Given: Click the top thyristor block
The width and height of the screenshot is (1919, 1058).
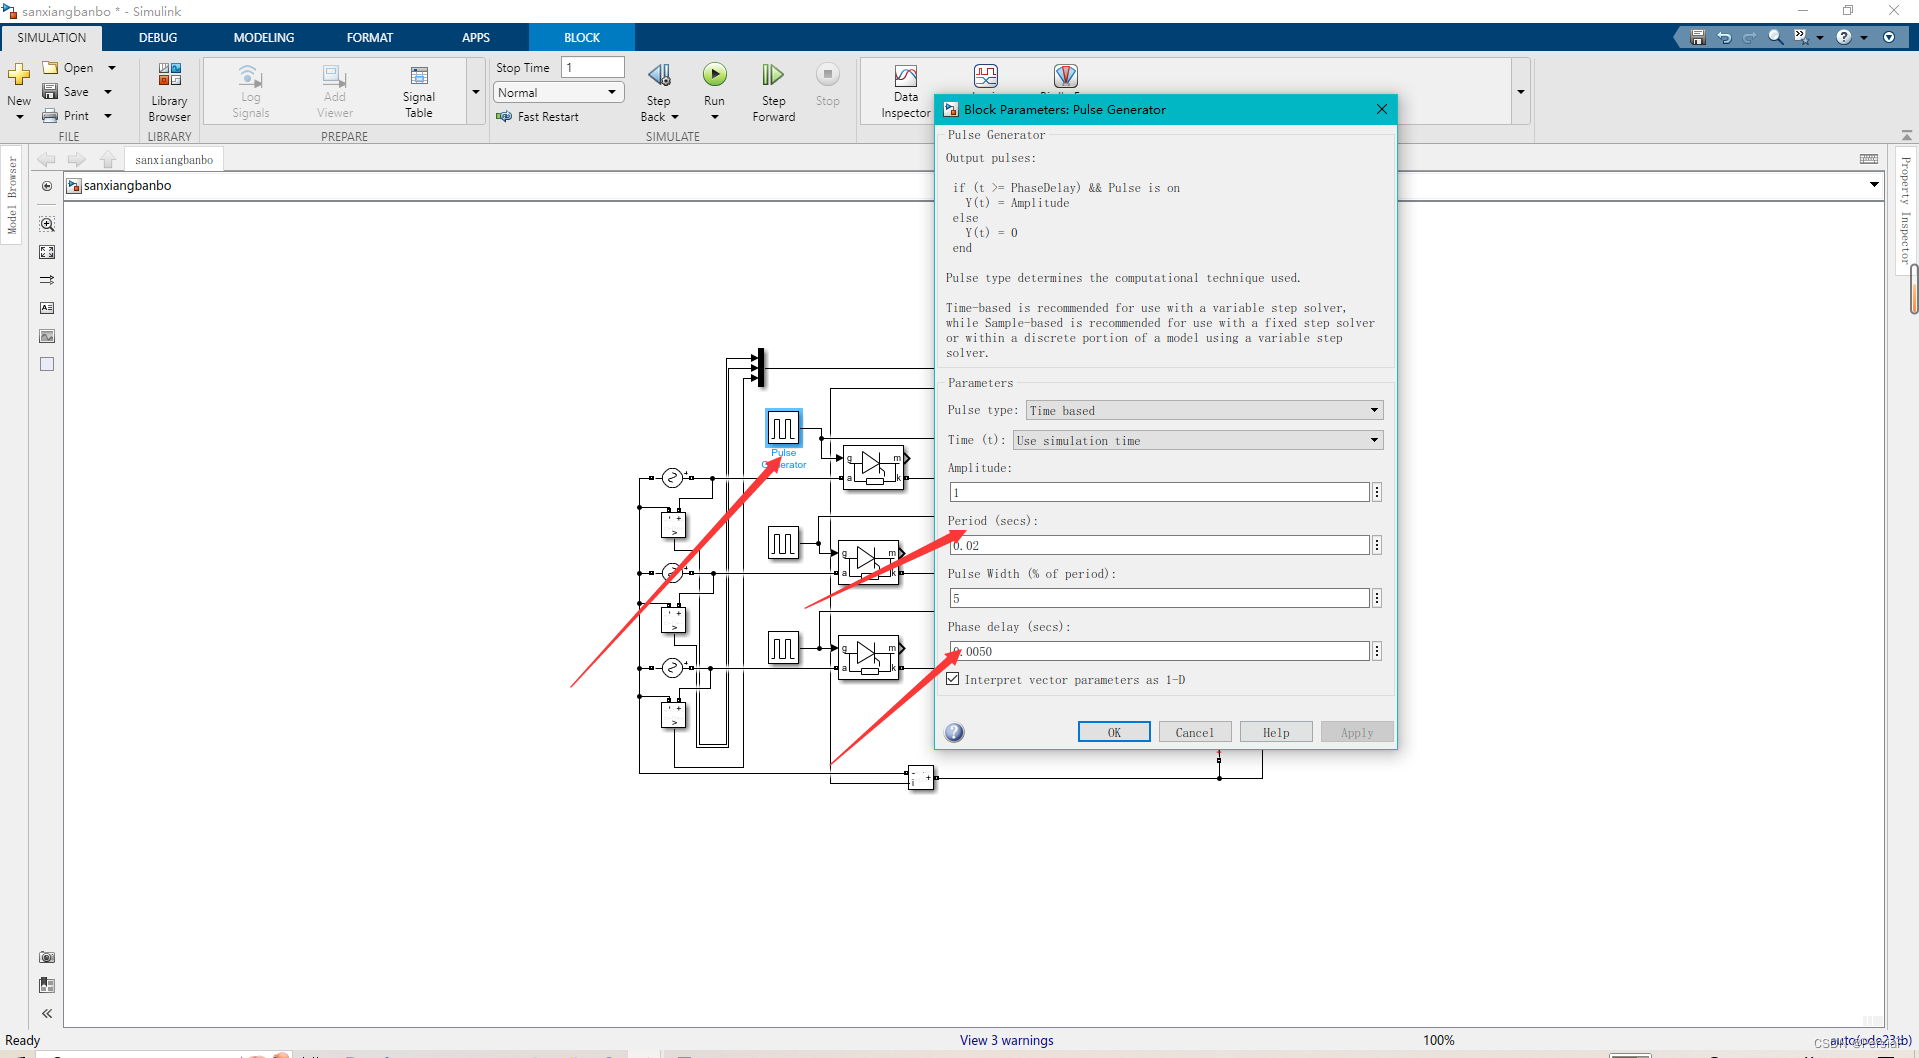Looking at the screenshot, I should (874, 467).
